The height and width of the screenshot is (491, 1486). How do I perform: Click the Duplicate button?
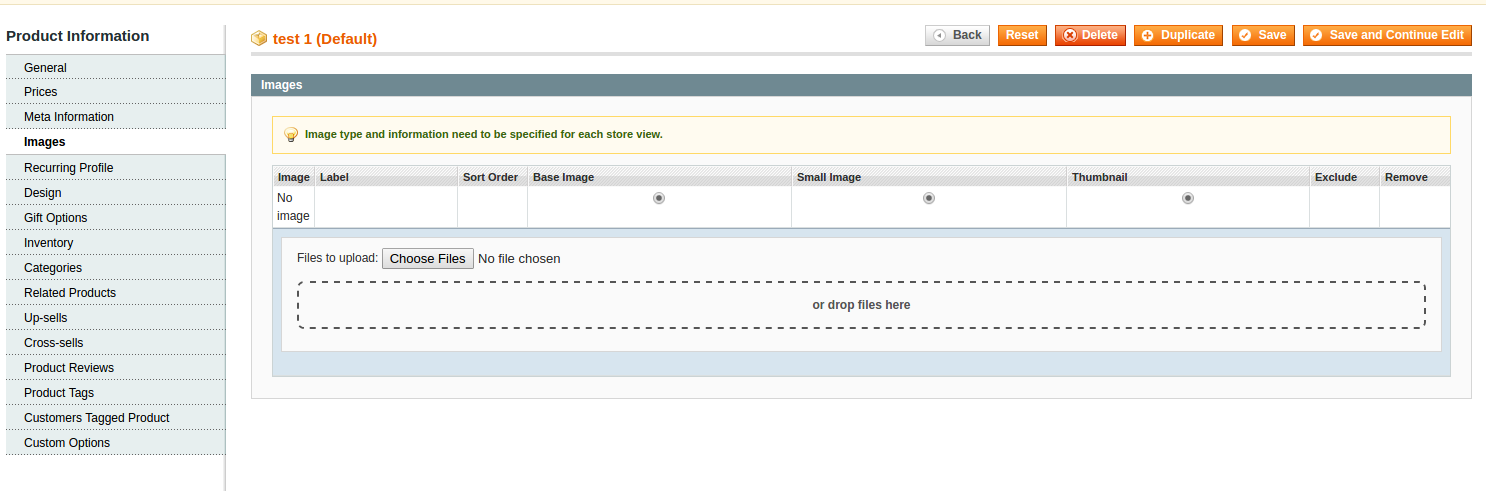[x=1179, y=35]
